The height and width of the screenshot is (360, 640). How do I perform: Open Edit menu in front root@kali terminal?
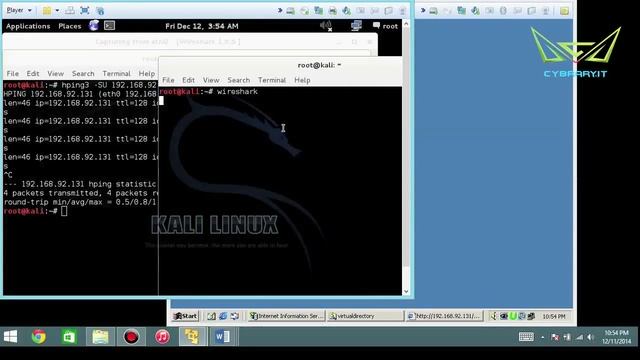[x=188, y=80]
